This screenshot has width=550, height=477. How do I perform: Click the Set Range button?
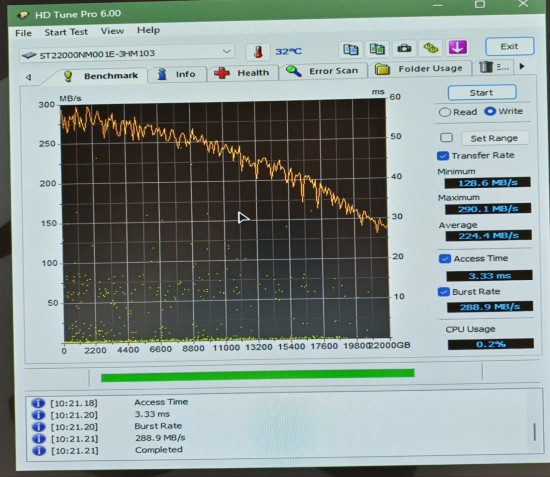click(x=495, y=138)
